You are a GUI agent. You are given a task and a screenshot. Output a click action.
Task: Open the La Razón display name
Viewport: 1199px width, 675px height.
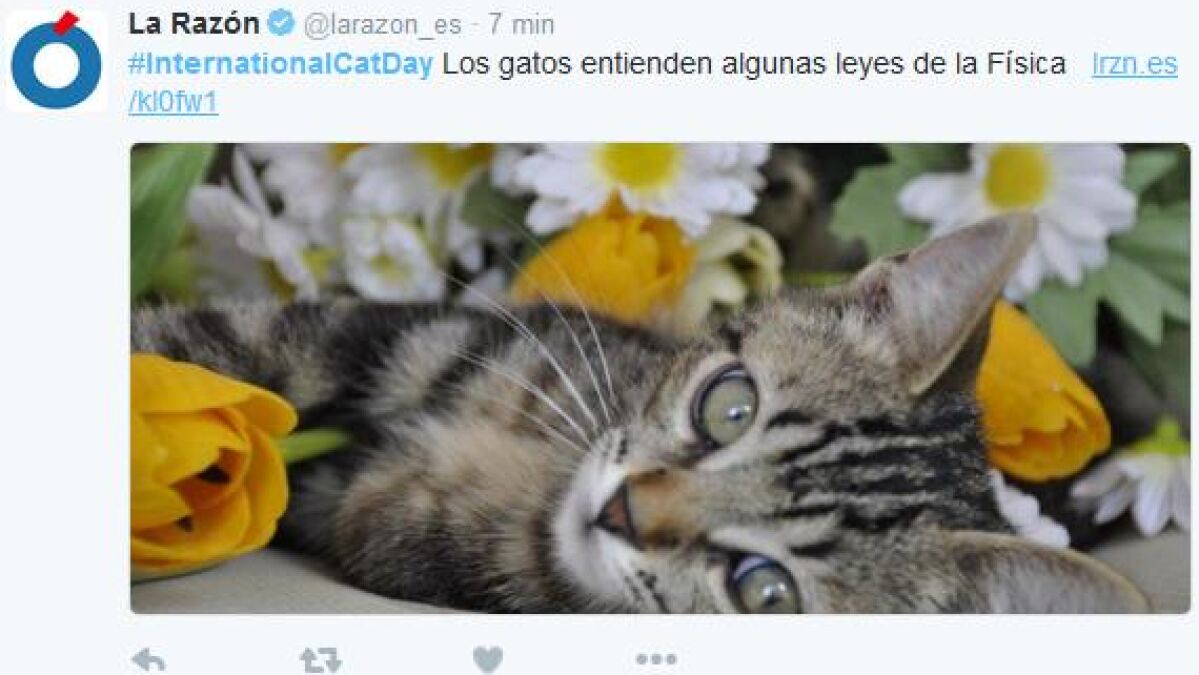click(x=194, y=24)
